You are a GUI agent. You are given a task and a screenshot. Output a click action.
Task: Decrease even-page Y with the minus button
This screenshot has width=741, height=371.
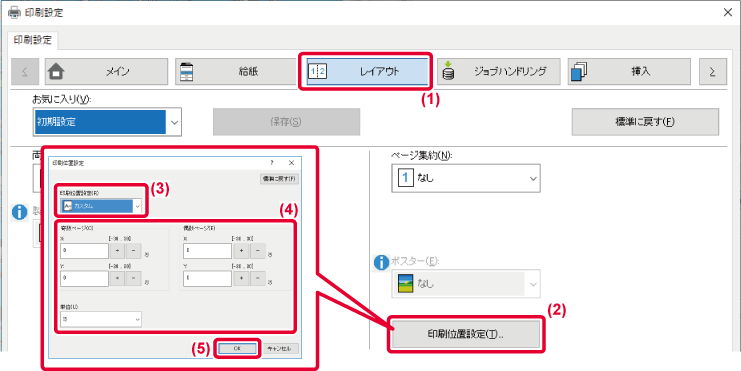point(257,279)
